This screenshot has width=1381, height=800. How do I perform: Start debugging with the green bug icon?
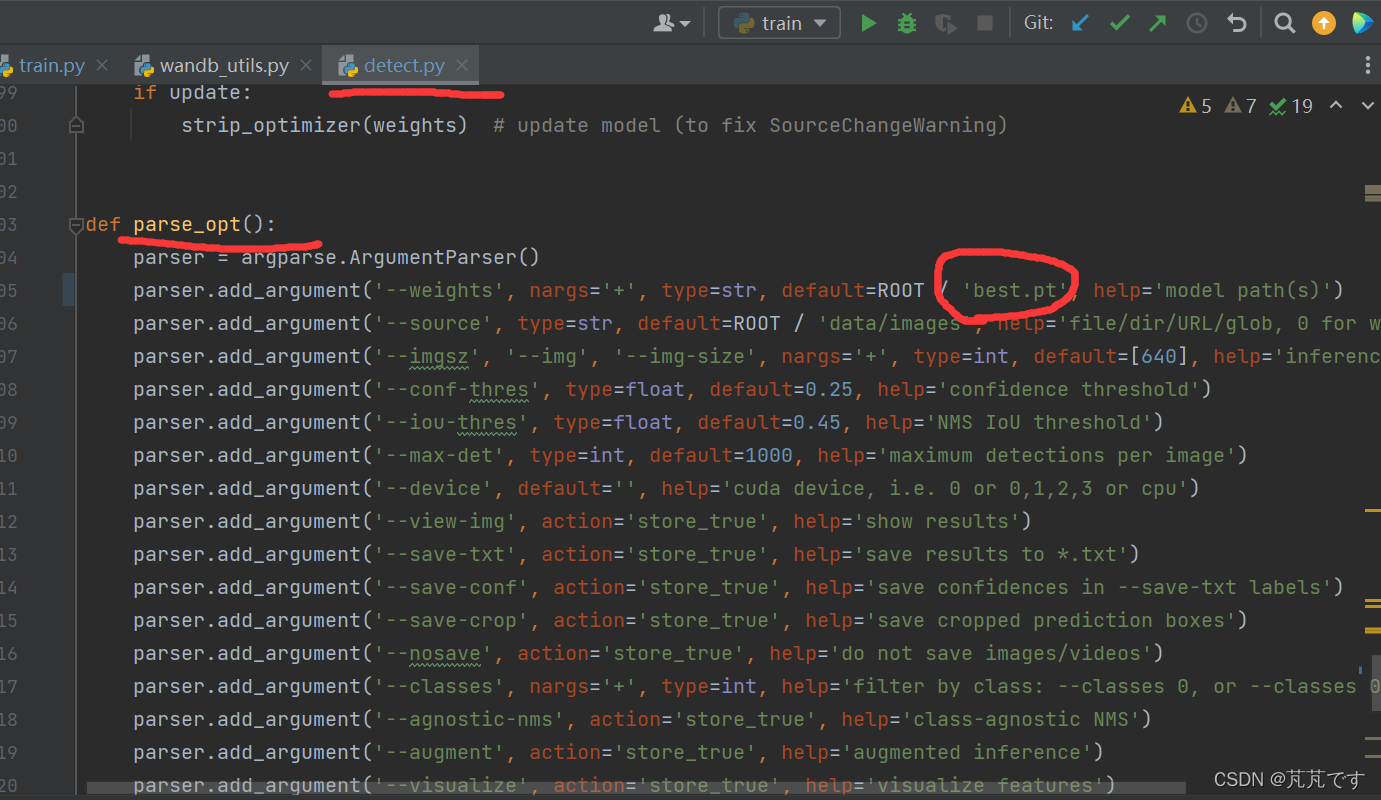pyautogui.click(x=907, y=23)
